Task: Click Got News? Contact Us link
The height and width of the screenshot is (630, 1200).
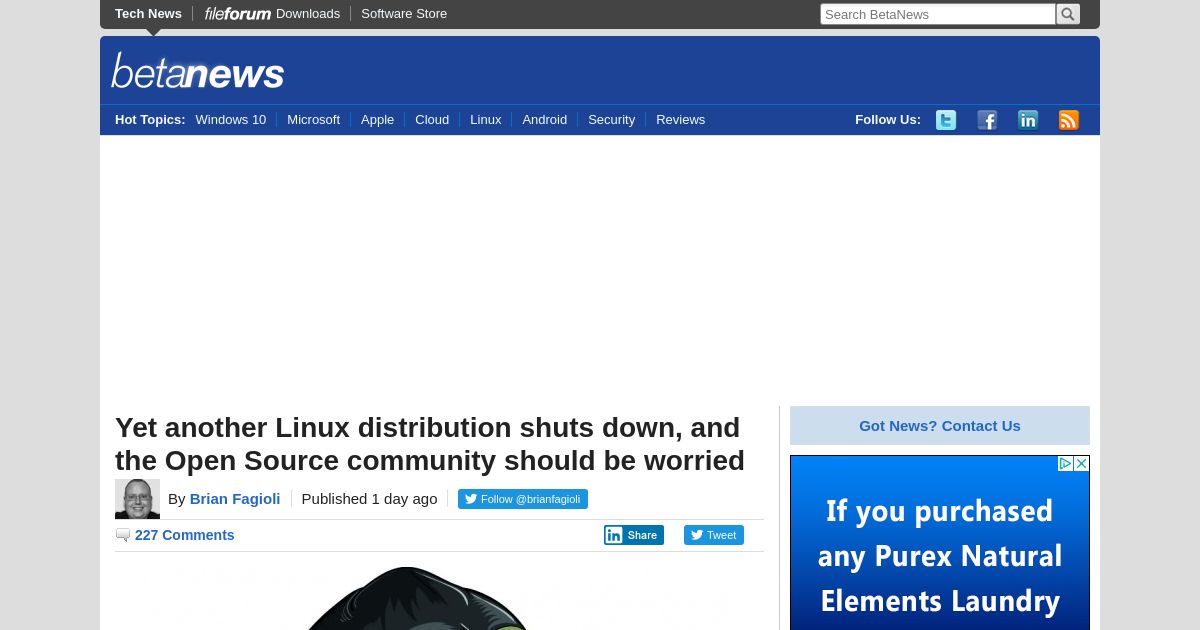Action: click(x=940, y=426)
